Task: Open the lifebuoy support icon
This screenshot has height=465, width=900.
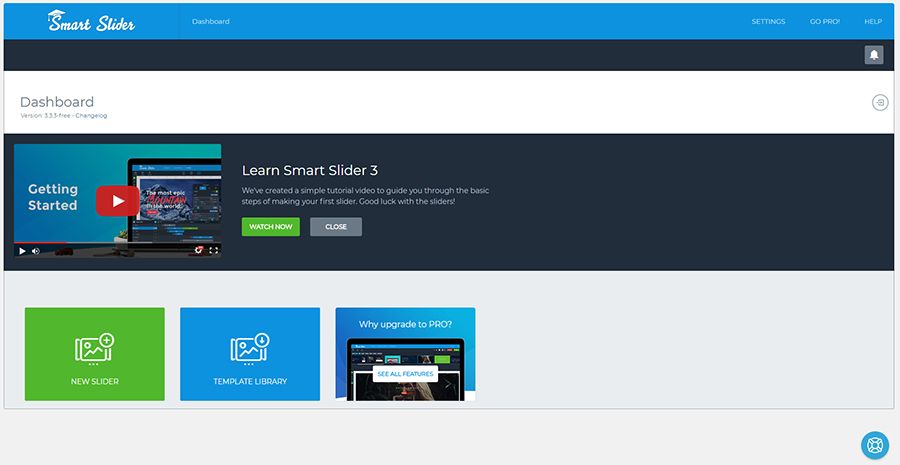Action: tap(875, 445)
